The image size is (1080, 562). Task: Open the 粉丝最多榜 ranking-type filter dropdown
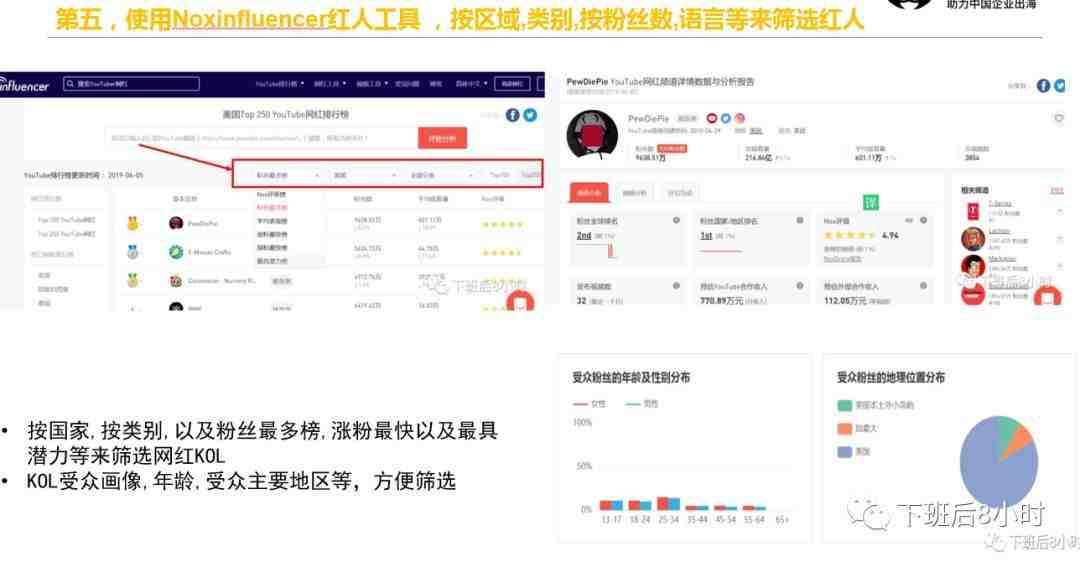click(x=287, y=176)
